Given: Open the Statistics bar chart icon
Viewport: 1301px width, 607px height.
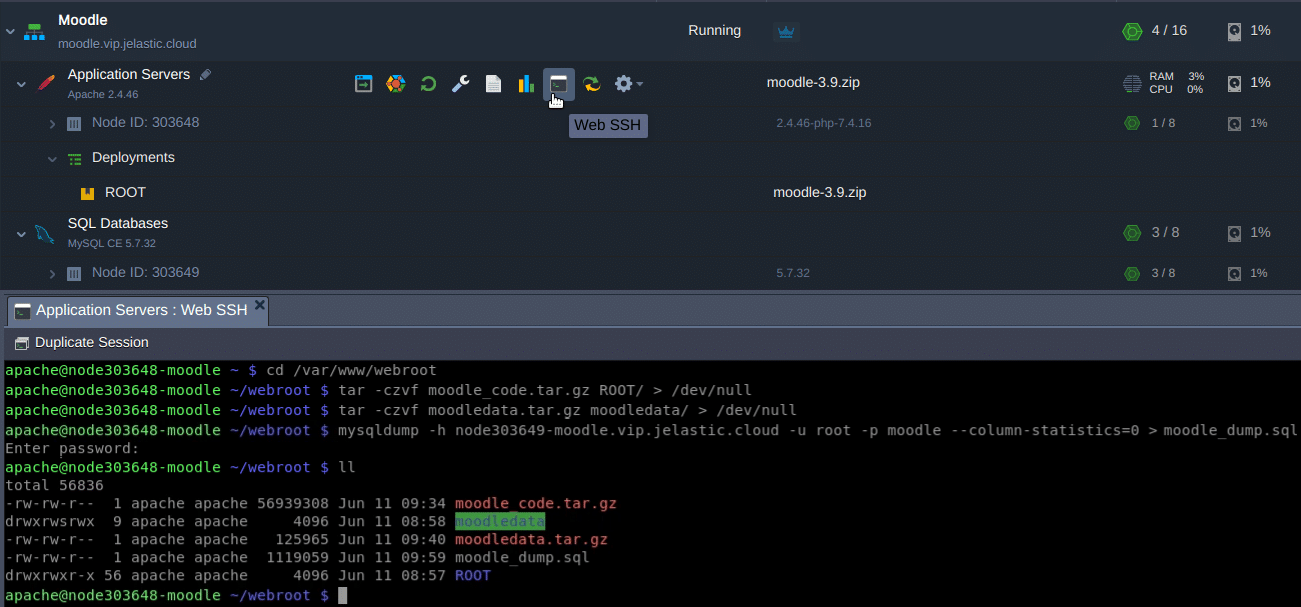Looking at the screenshot, I should tap(525, 84).
